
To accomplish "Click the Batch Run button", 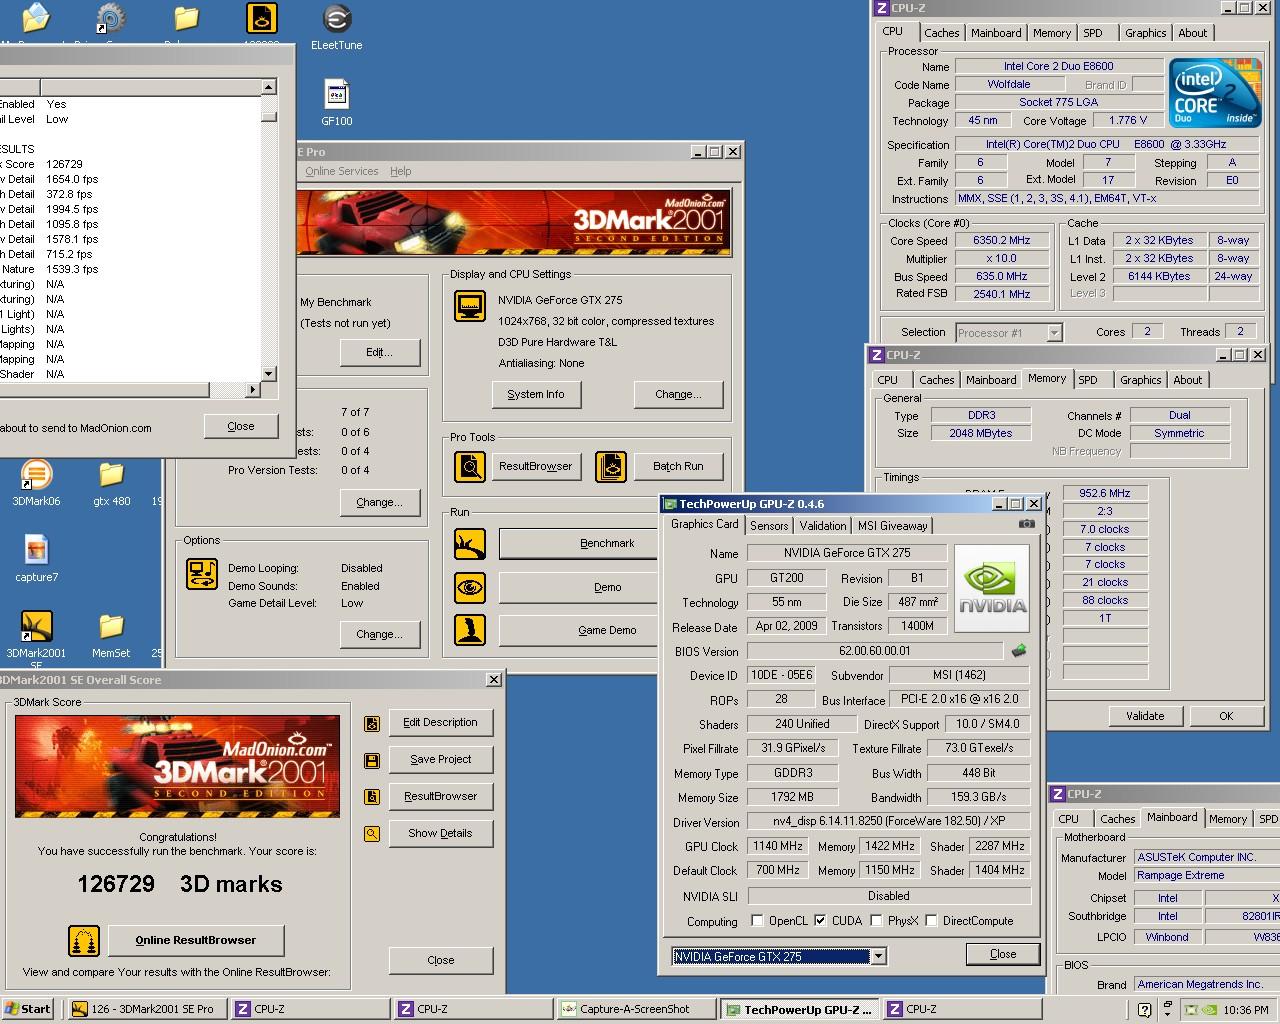I will (678, 466).
